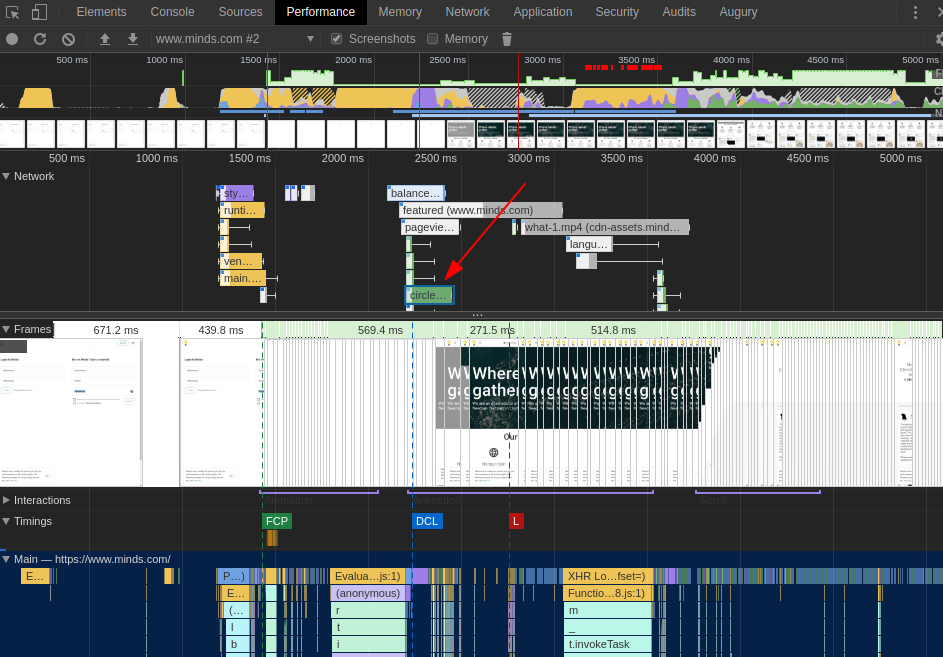Click the save profile download icon
Image resolution: width=943 pixels, height=657 pixels.
(133, 39)
